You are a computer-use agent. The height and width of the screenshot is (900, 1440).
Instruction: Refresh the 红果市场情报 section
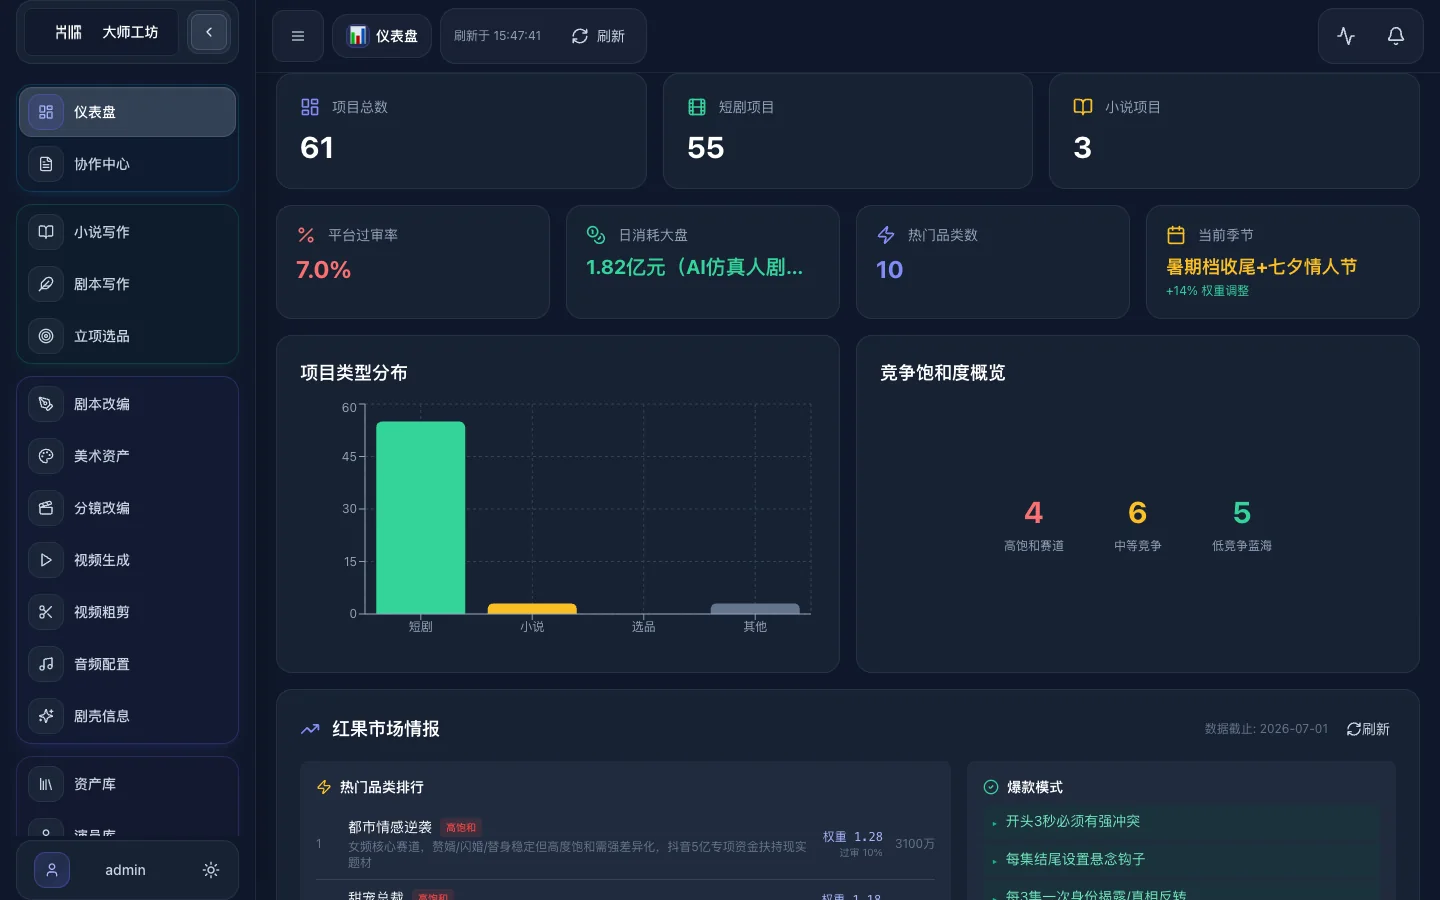[1368, 729]
